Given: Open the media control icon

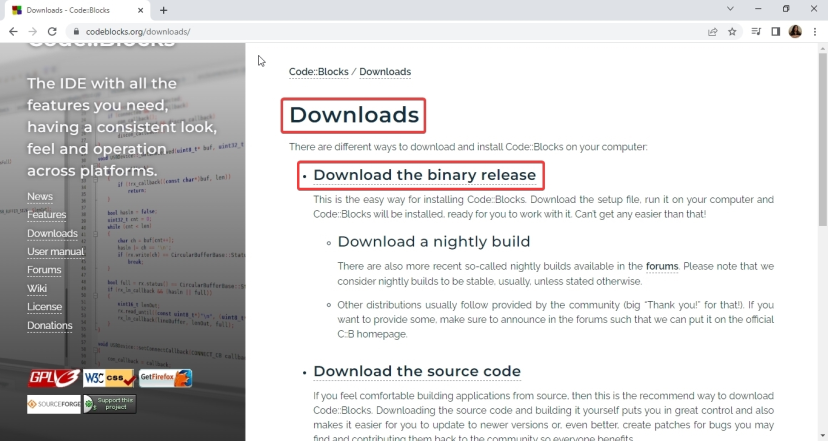Looking at the screenshot, I should point(756,32).
